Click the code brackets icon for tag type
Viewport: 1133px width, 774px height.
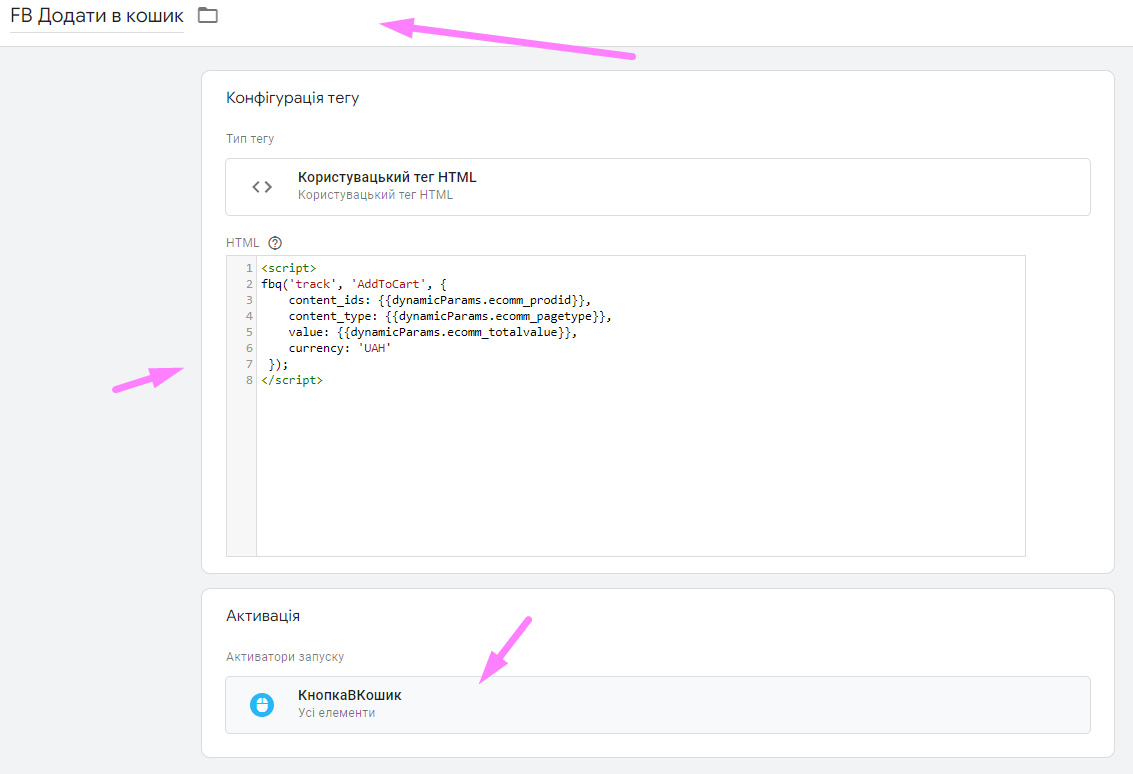[x=262, y=187]
